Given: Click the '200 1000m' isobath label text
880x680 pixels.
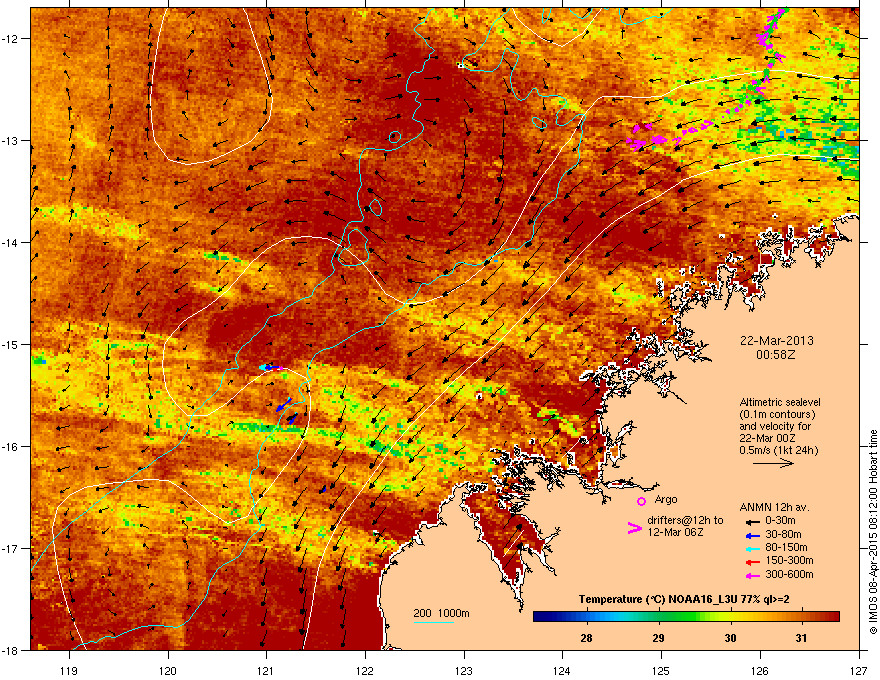Looking at the screenshot, I should (441, 613).
